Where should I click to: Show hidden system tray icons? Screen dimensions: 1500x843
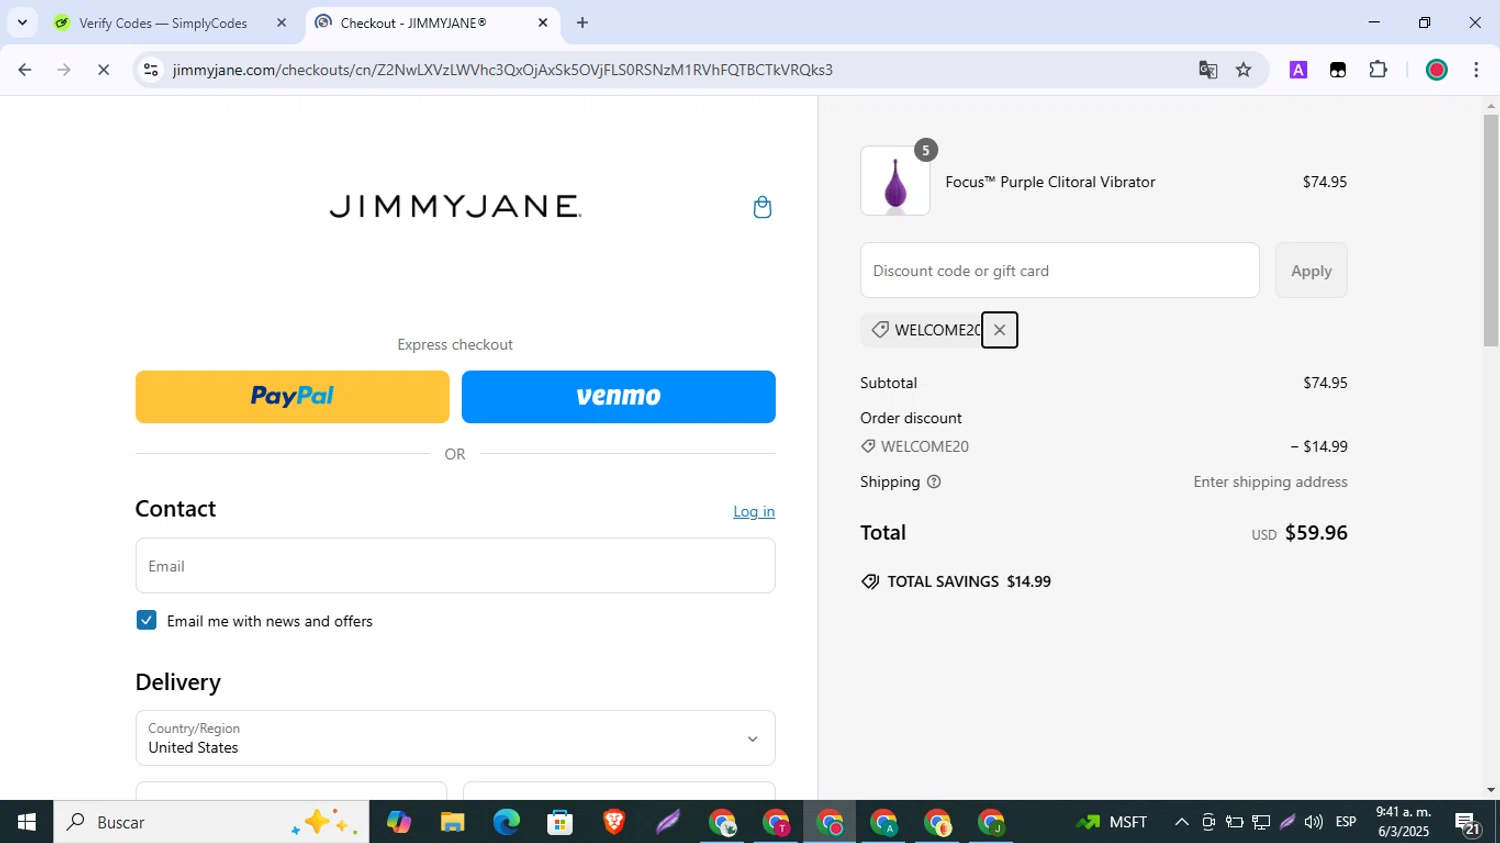[x=1181, y=822]
